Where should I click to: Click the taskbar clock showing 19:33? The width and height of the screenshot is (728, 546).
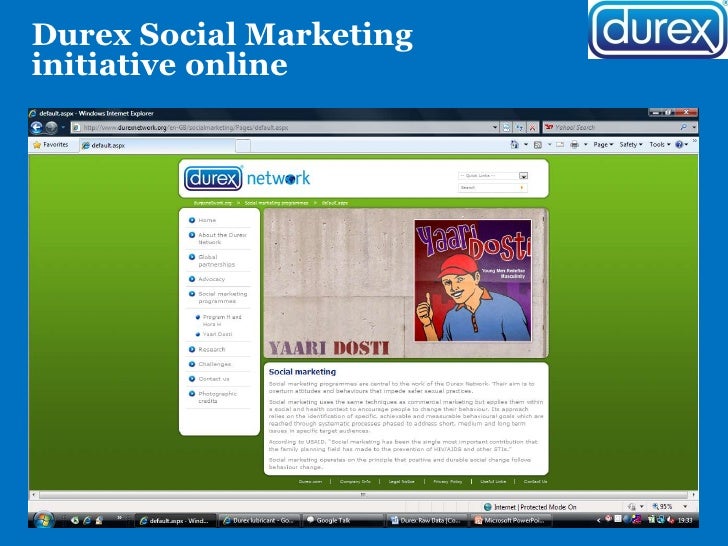click(x=685, y=520)
